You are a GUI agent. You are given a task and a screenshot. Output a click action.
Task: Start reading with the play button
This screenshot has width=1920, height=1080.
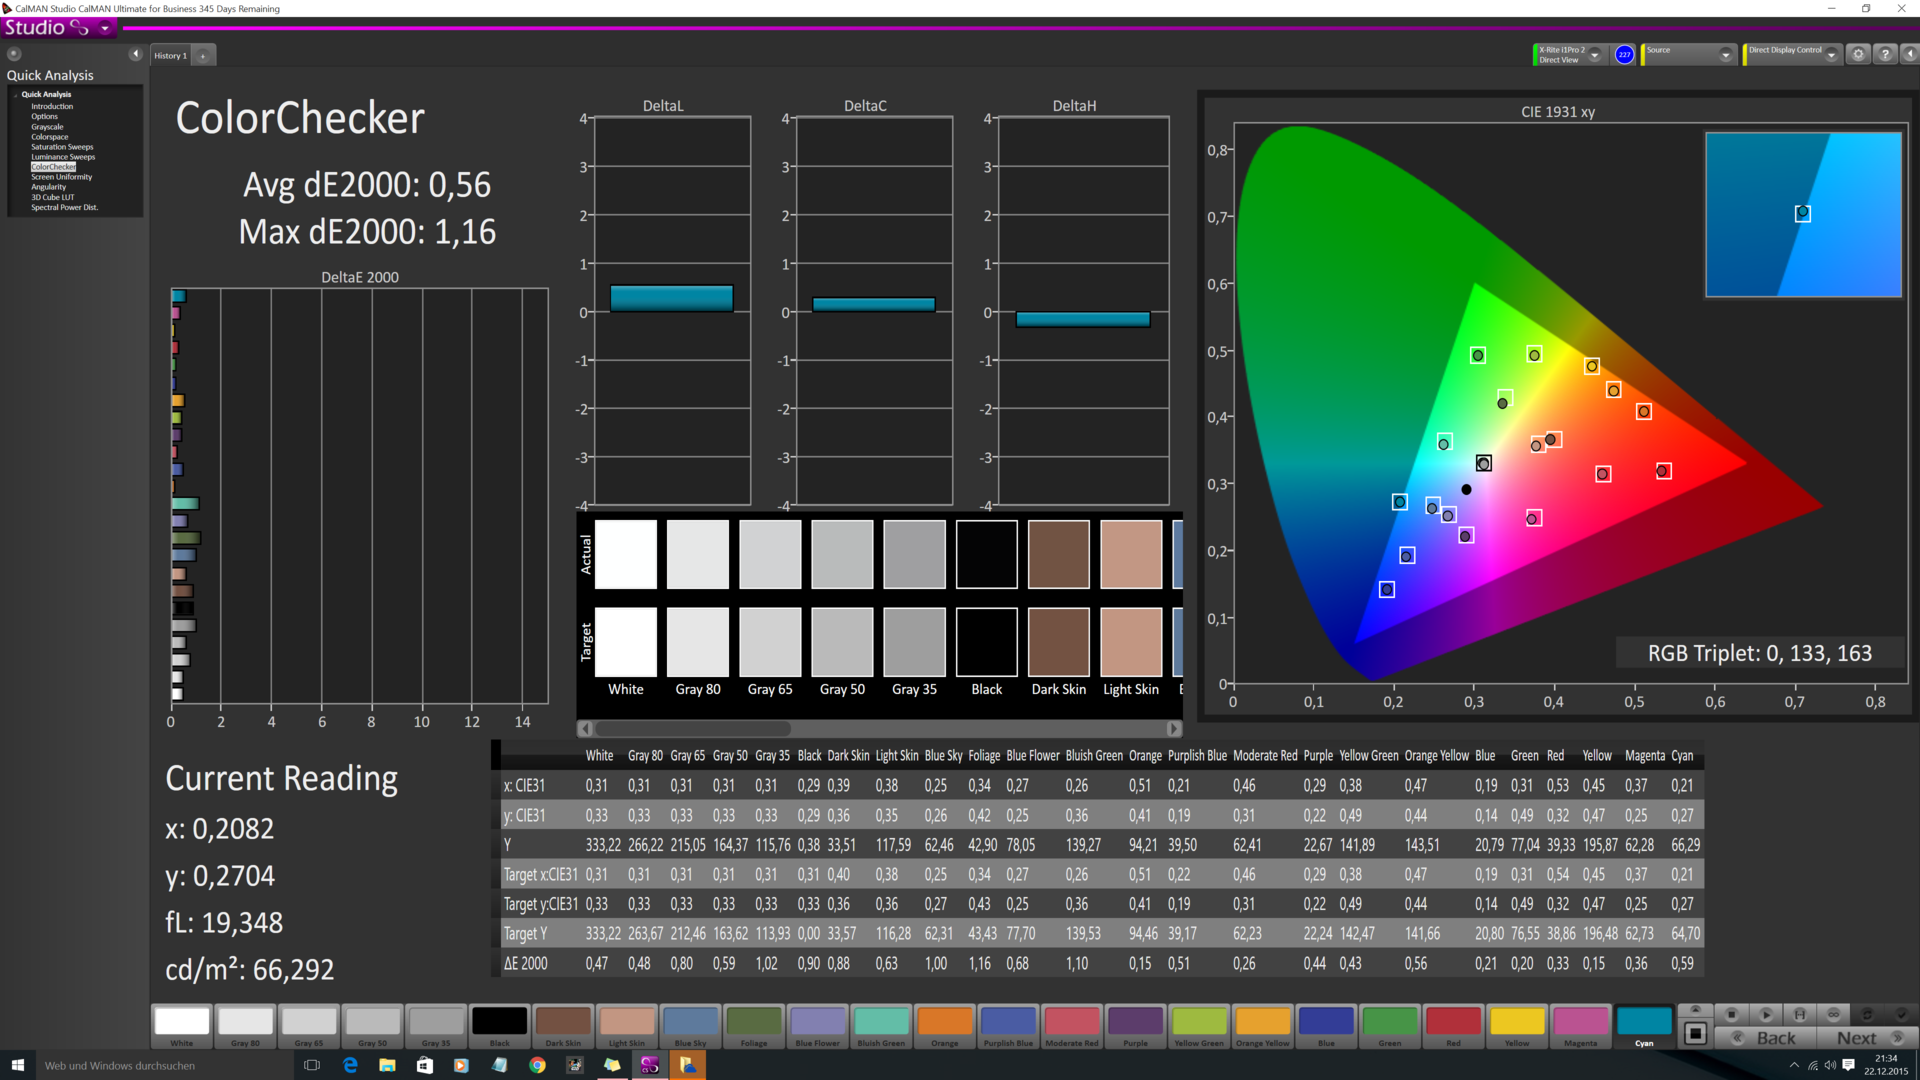click(x=1766, y=1014)
